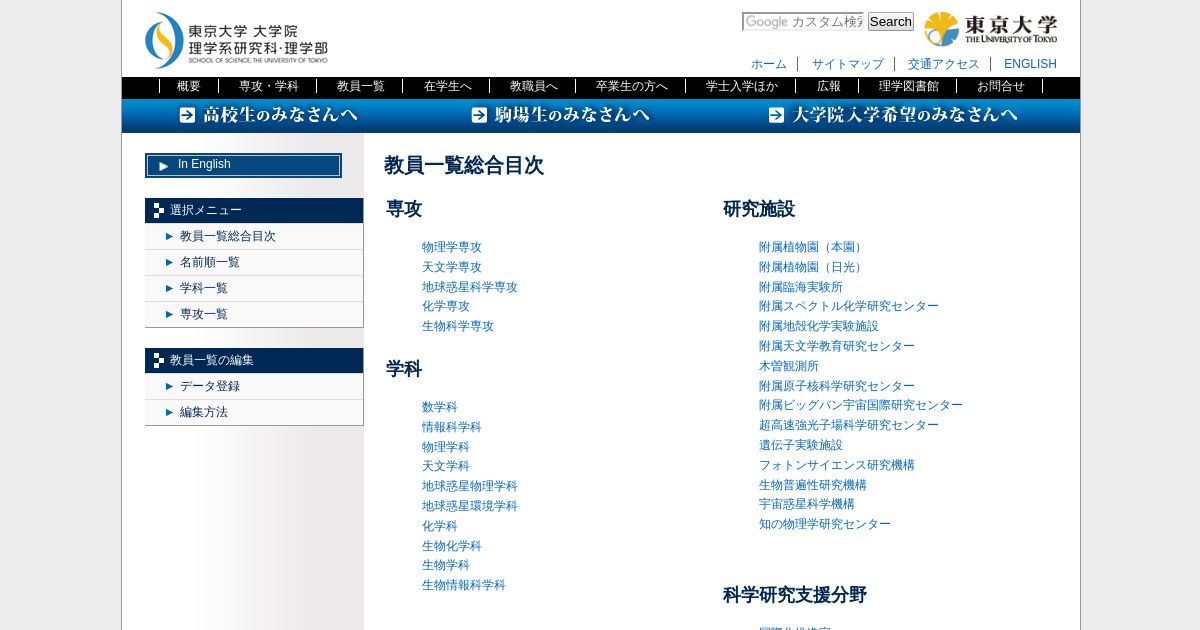Open the 数学科 link
The image size is (1200, 630).
tap(440, 407)
